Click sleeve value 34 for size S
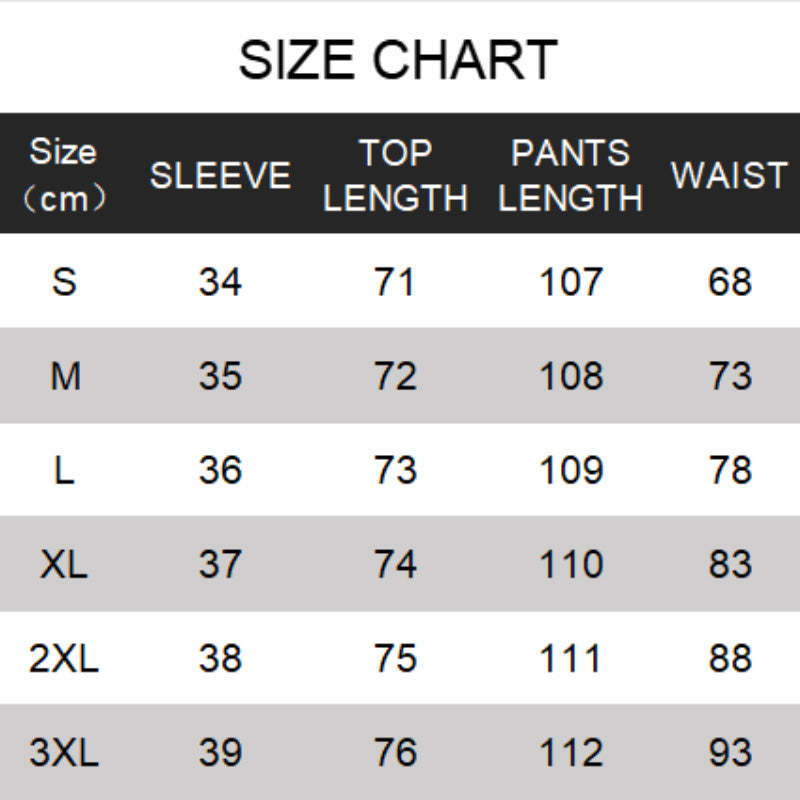The image size is (800, 800). coord(220,282)
